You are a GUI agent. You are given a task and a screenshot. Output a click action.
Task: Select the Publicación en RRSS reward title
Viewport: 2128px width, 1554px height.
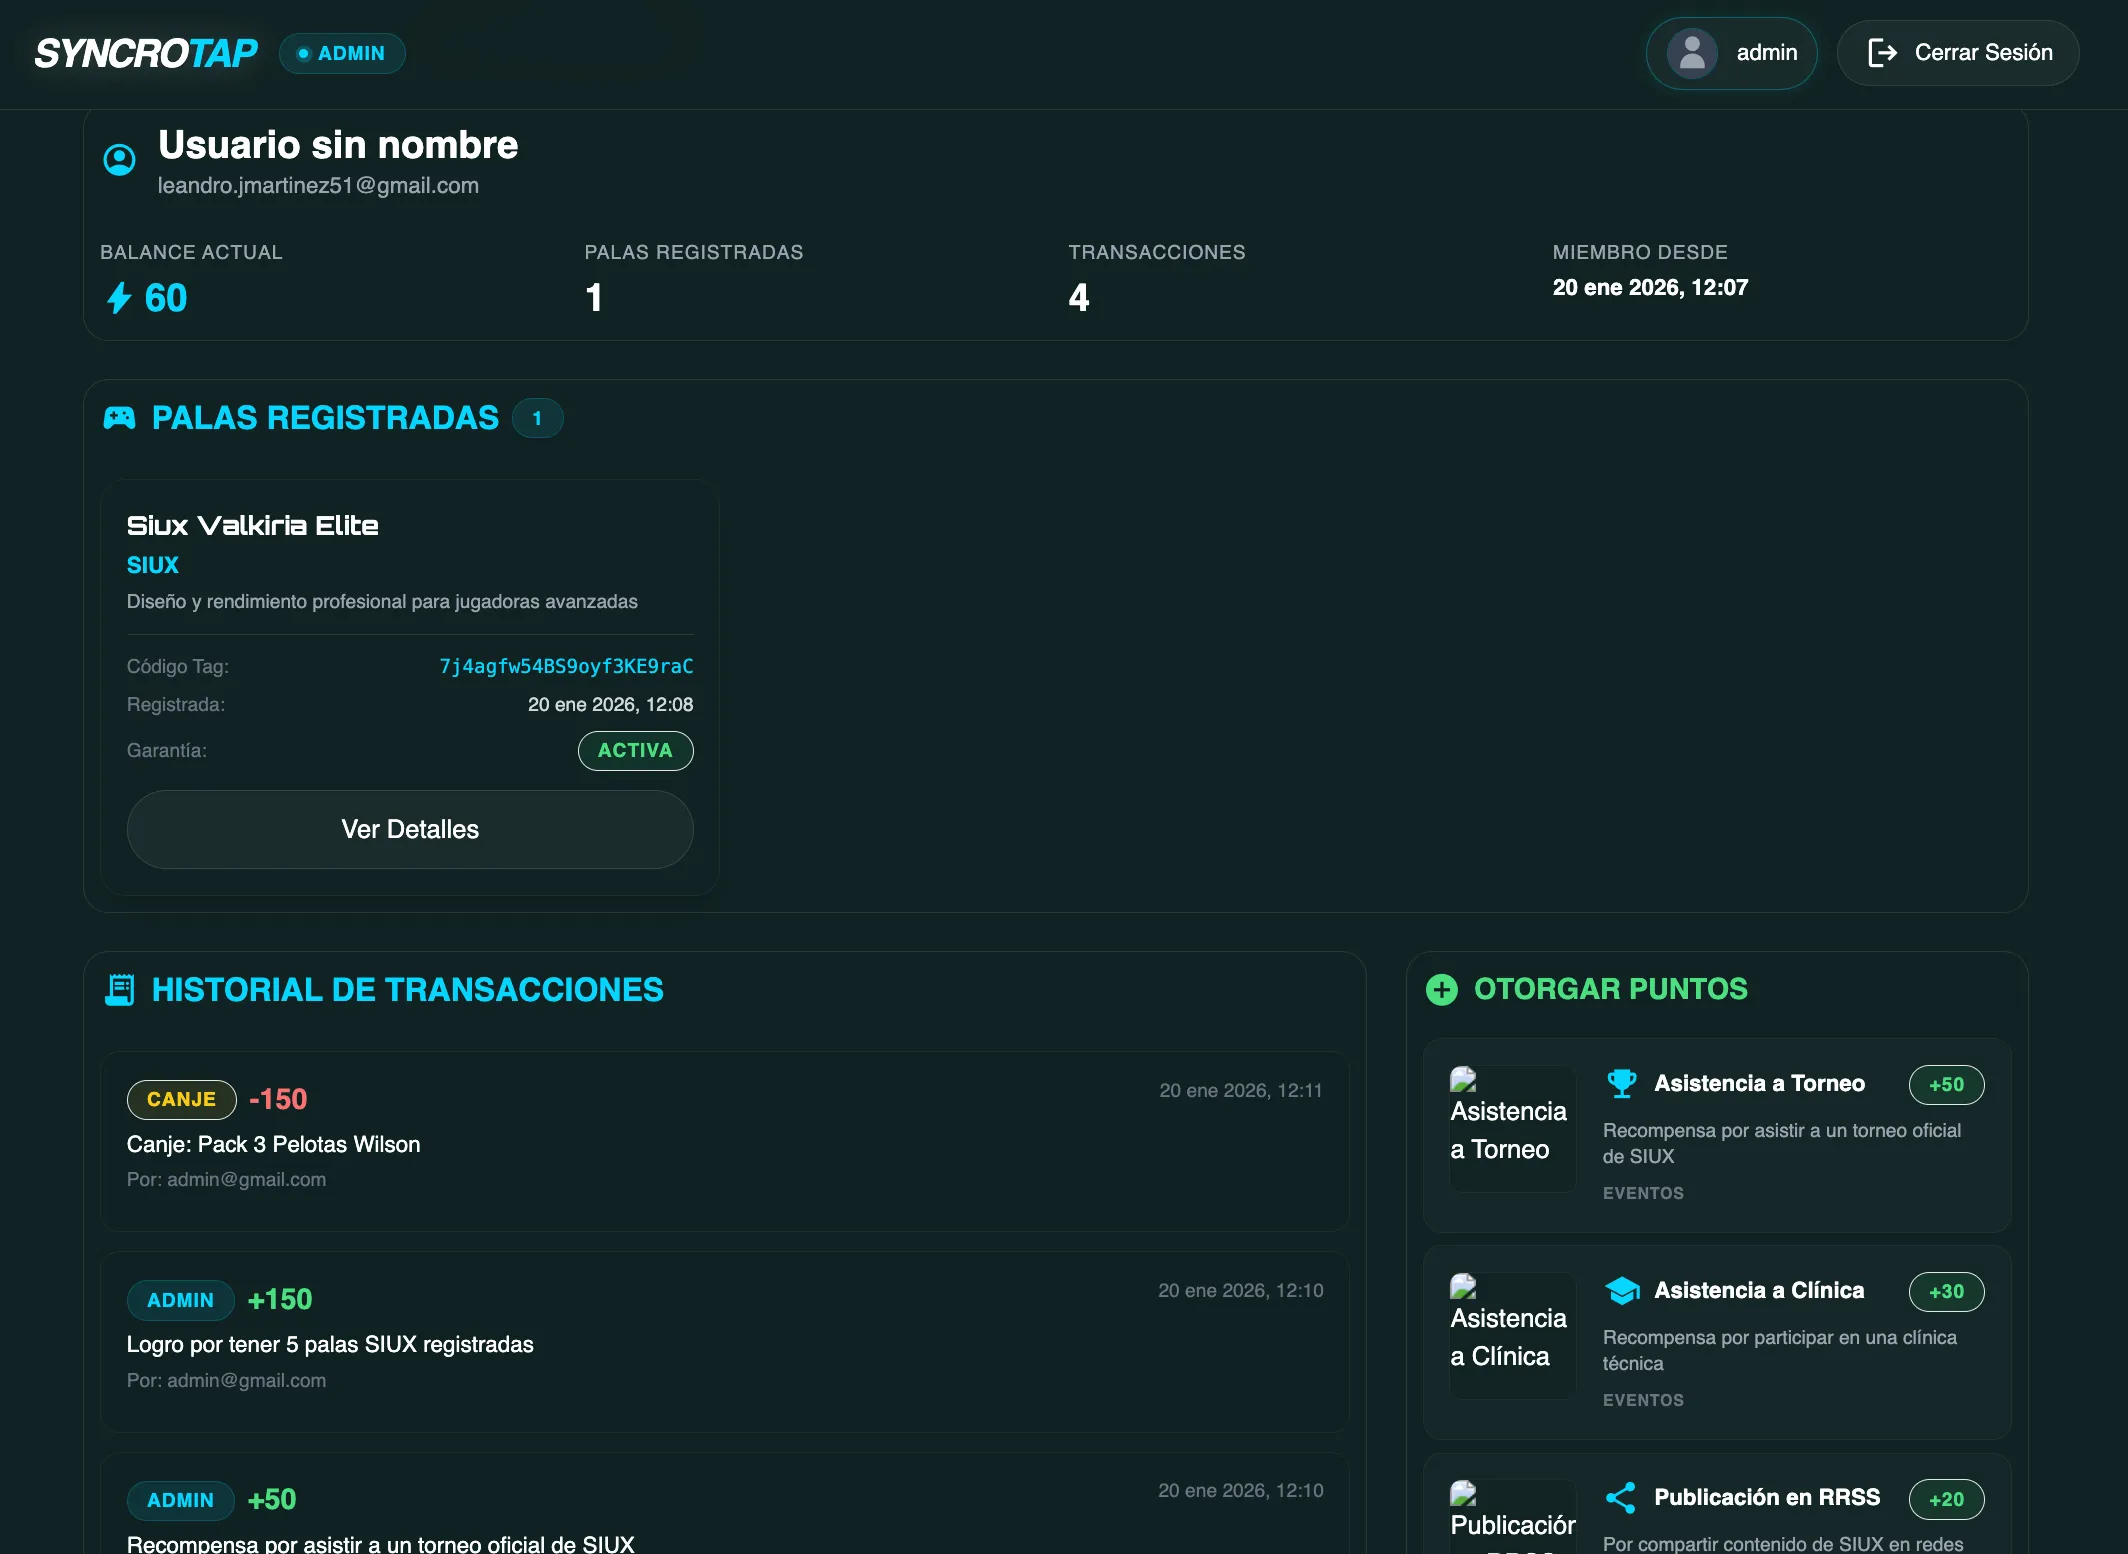click(x=1767, y=1497)
